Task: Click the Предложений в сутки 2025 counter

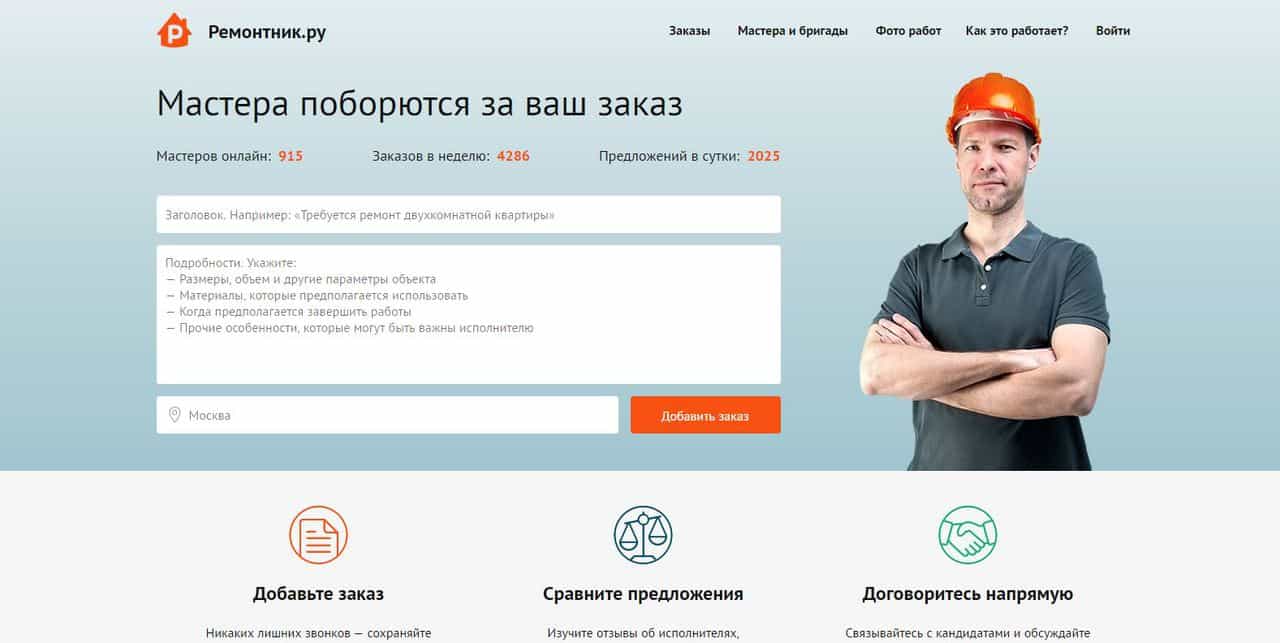Action: click(x=689, y=156)
